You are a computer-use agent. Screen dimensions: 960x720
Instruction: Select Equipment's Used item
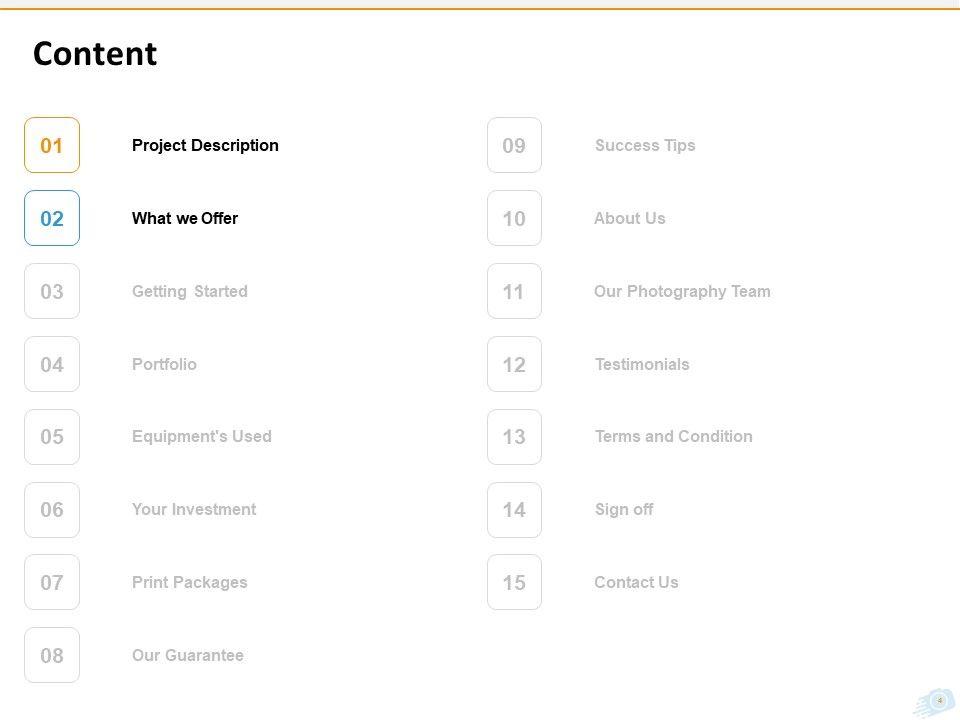pyautogui.click(x=202, y=436)
